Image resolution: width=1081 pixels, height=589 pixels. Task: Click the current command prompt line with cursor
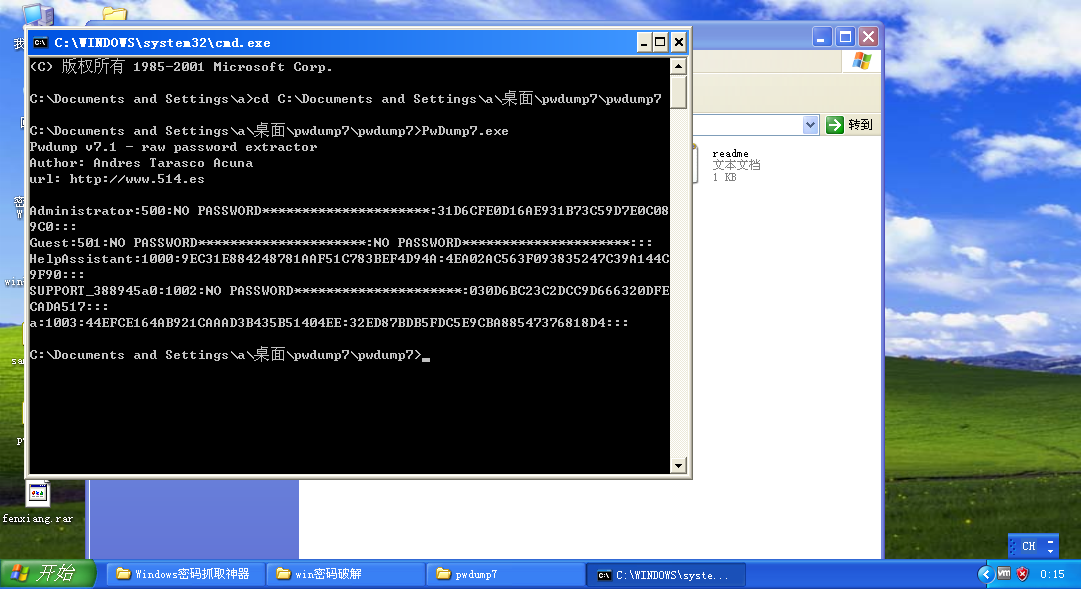pos(230,355)
